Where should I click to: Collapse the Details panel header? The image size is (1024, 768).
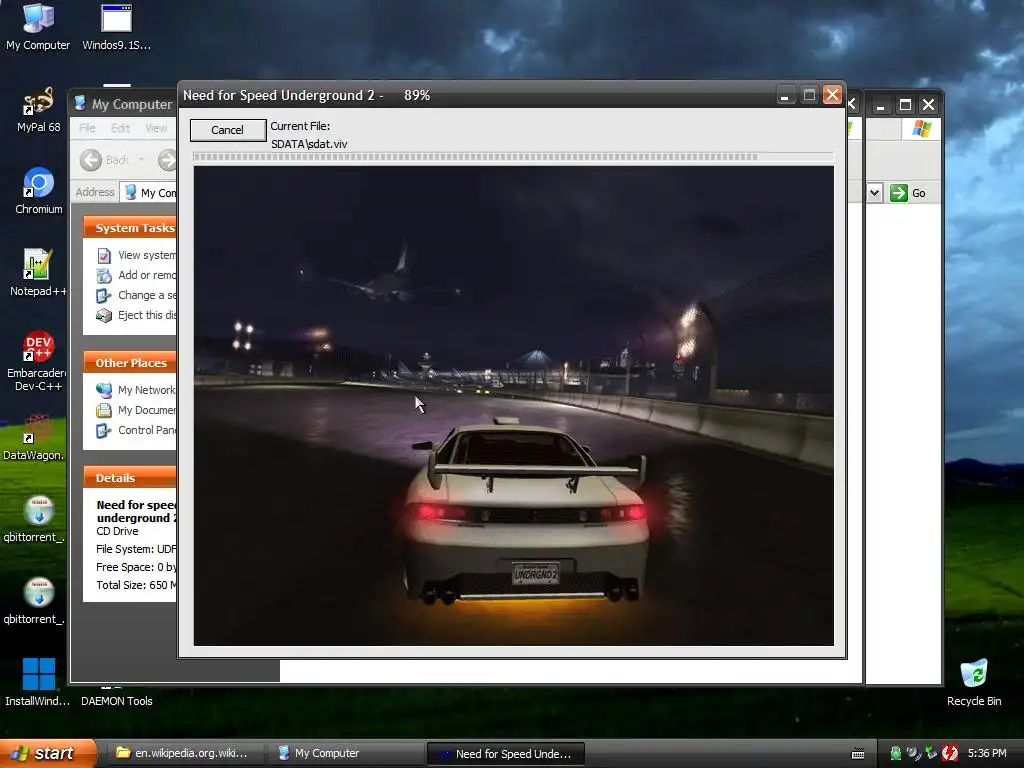pyautogui.click(x=130, y=477)
